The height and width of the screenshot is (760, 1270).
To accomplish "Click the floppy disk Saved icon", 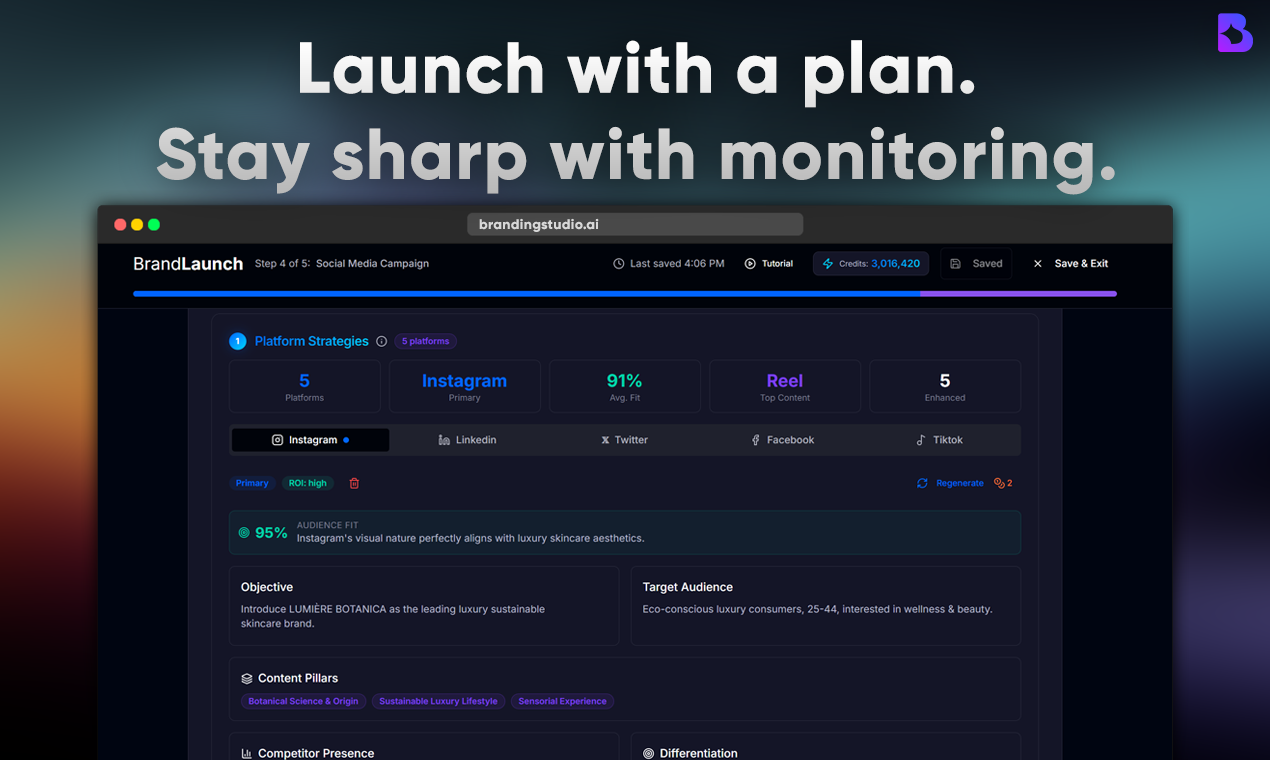I will click(x=955, y=264).
